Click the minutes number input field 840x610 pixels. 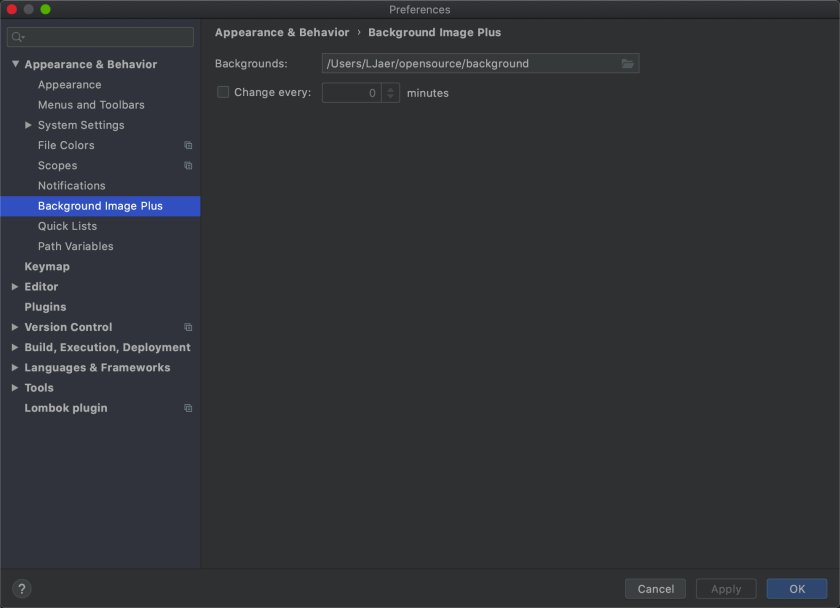[x=352, y=93]
